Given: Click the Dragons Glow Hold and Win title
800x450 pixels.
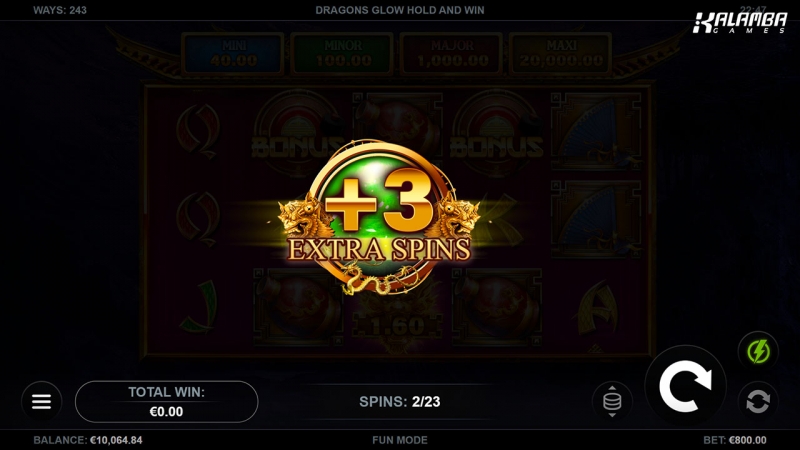Looking at the screenshot, I should (399, 10).
